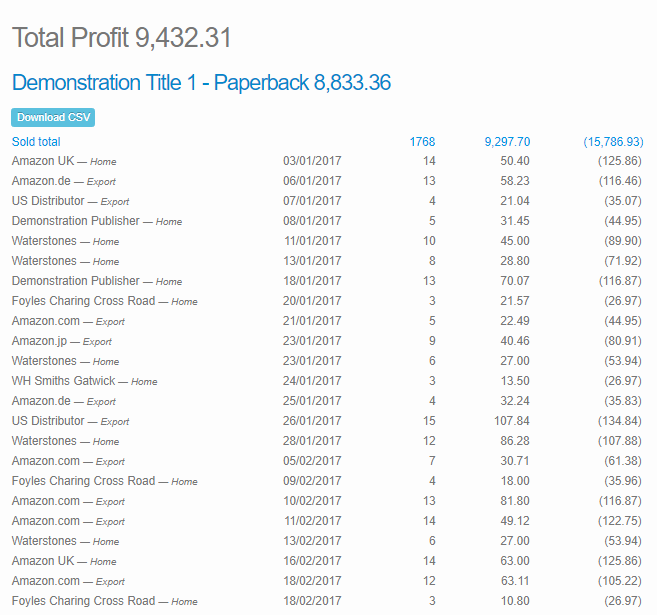
Task: Click the Download CSV button
Action: (53, 117)
